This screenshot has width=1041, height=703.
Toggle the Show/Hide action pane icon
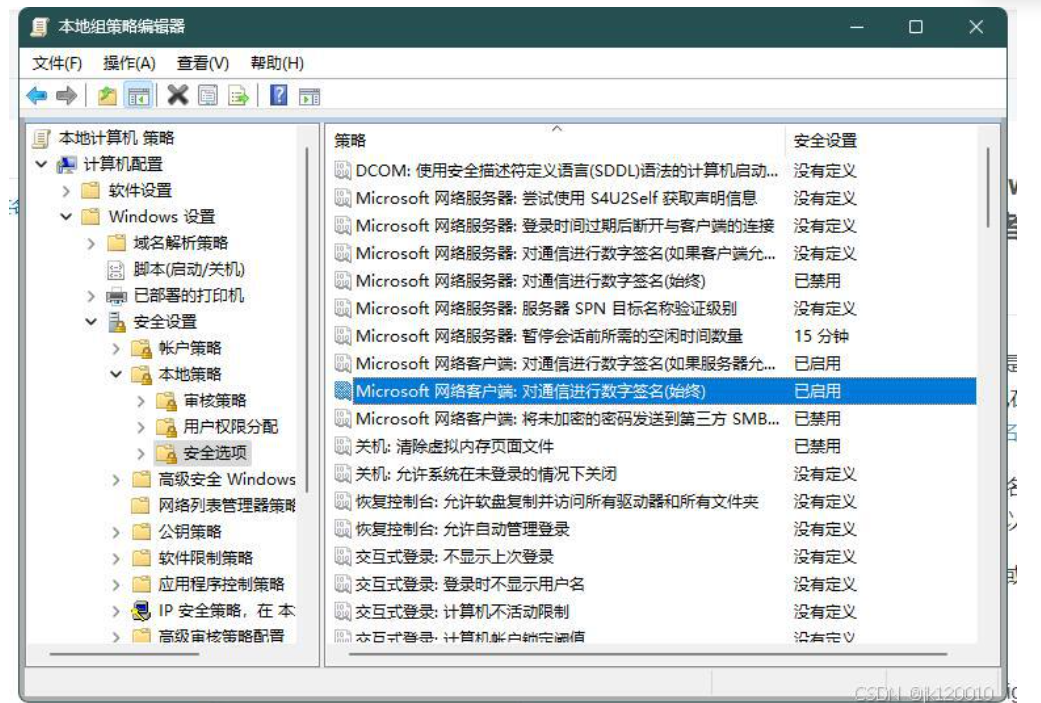pos(309,97)
